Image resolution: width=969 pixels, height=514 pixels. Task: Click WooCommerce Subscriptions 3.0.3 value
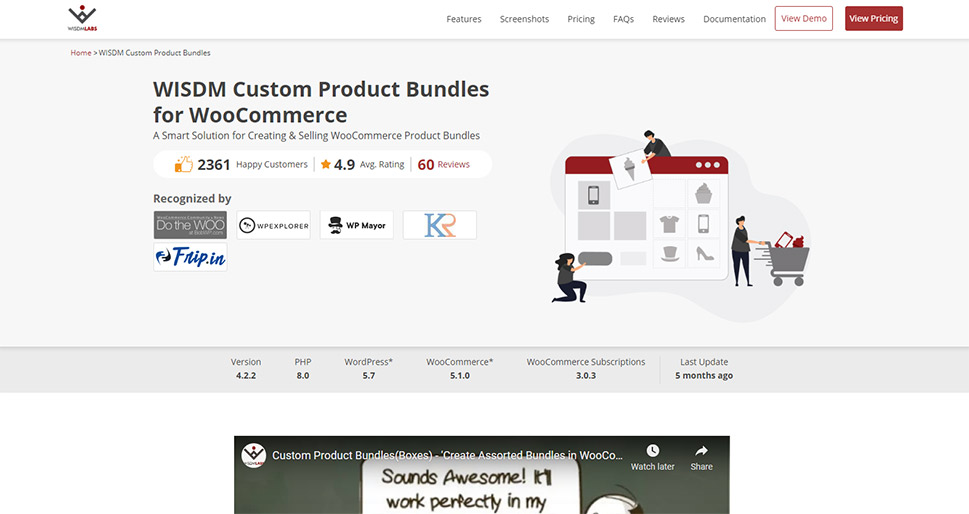[x=586, y=376]
